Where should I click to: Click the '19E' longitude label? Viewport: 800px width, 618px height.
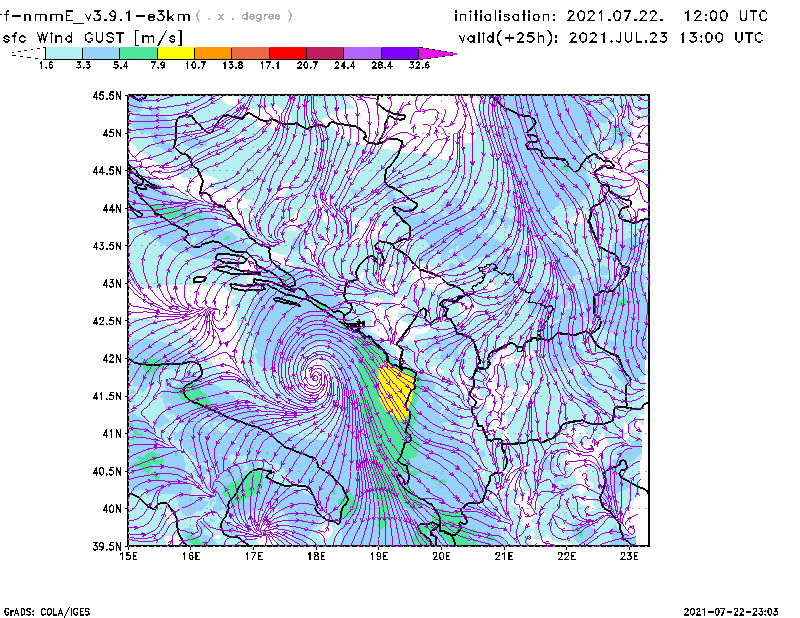click(379, 556)
